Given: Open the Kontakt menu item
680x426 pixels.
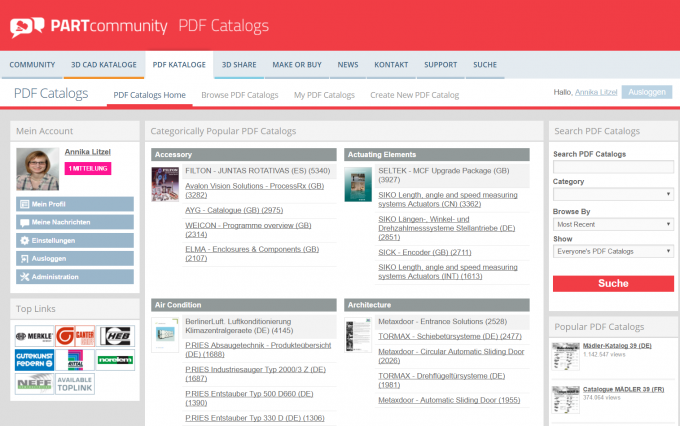Looking at the screenshot, I should tap(391, 65).
